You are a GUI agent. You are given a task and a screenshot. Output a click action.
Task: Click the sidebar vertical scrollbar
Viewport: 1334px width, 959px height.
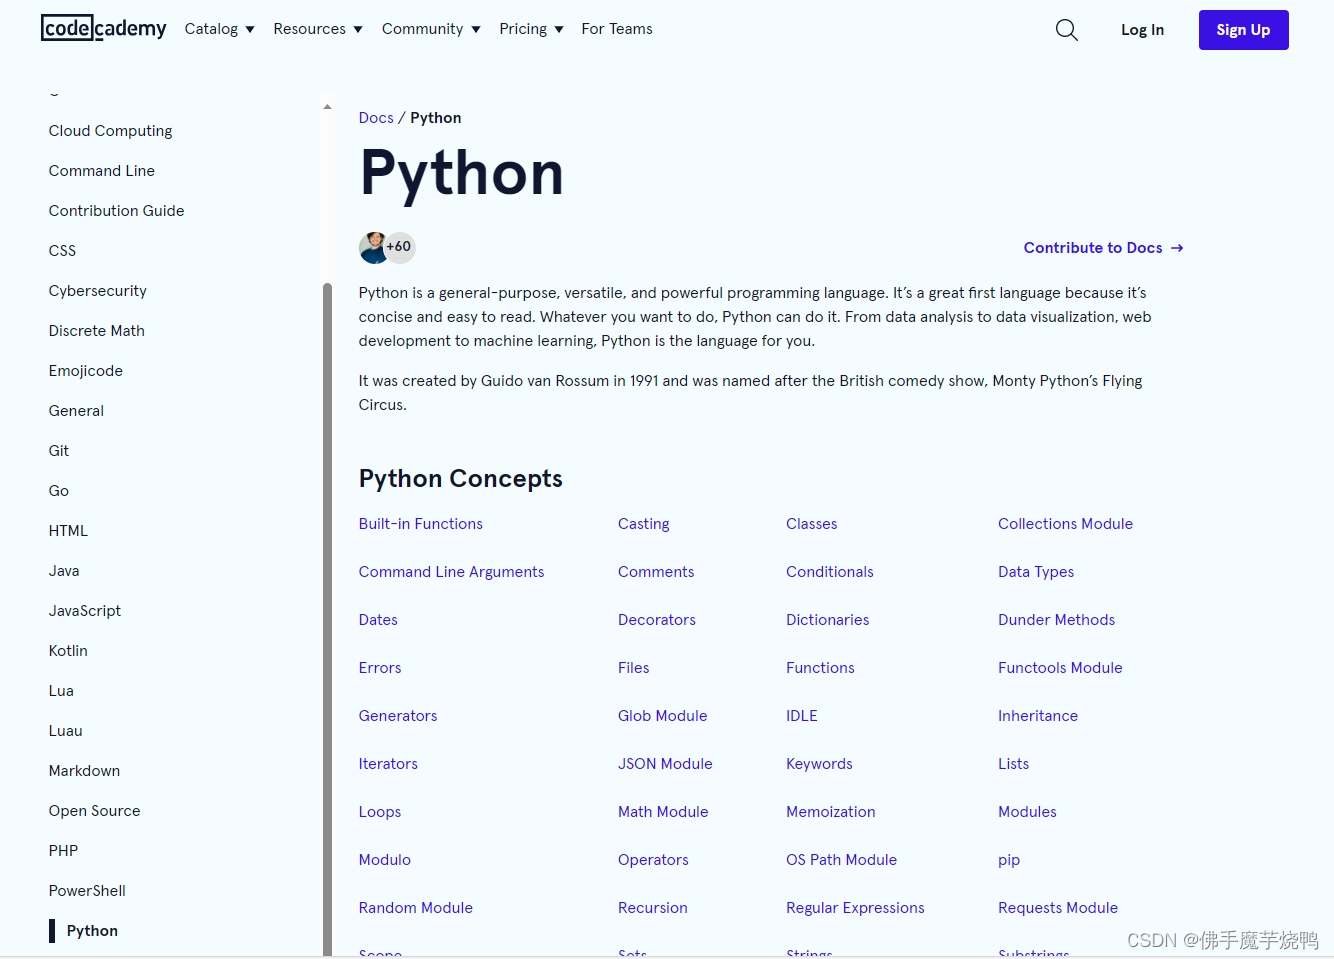(327, 620)
